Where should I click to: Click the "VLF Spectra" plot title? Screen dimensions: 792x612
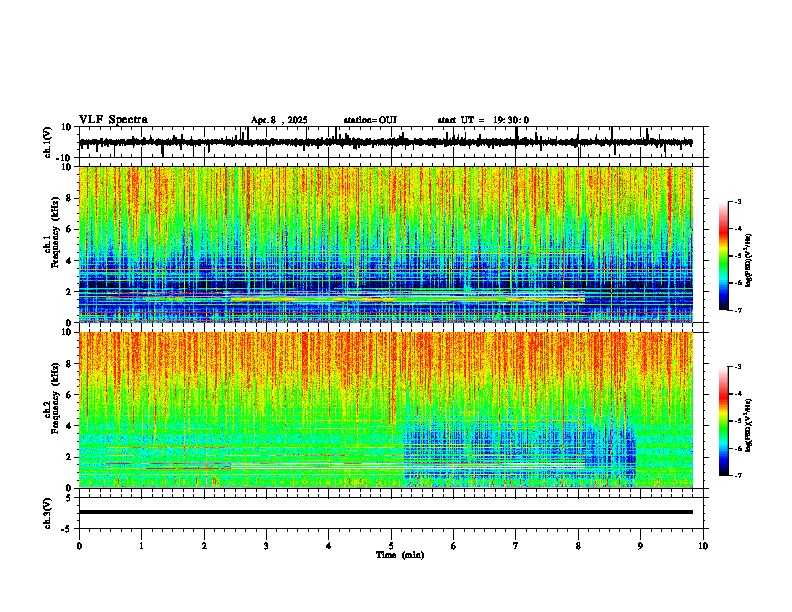point(113,120)
